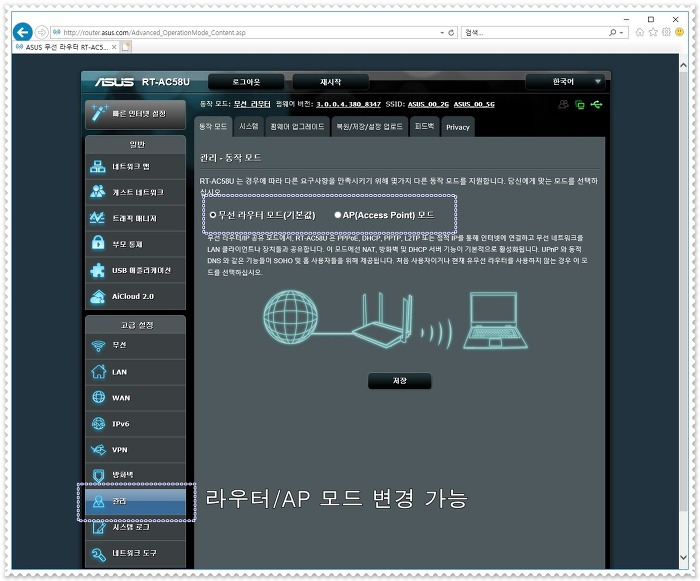Image resolution: width=700 pixels, height=581 pixels.
Task: Click the USB status icon in header
Action: click(x=596, y=104)
